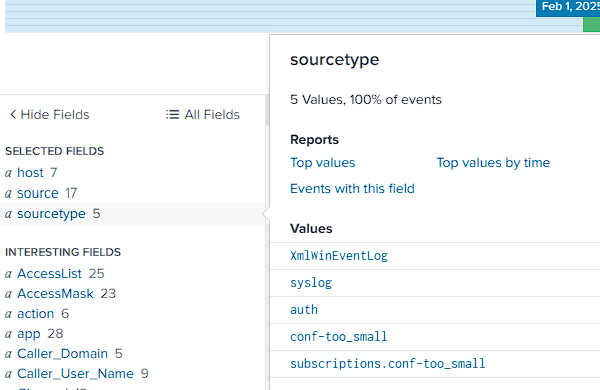
Task: Click the Feb 1, 2025 timeline tooltip
Action: tap(568, 8)
